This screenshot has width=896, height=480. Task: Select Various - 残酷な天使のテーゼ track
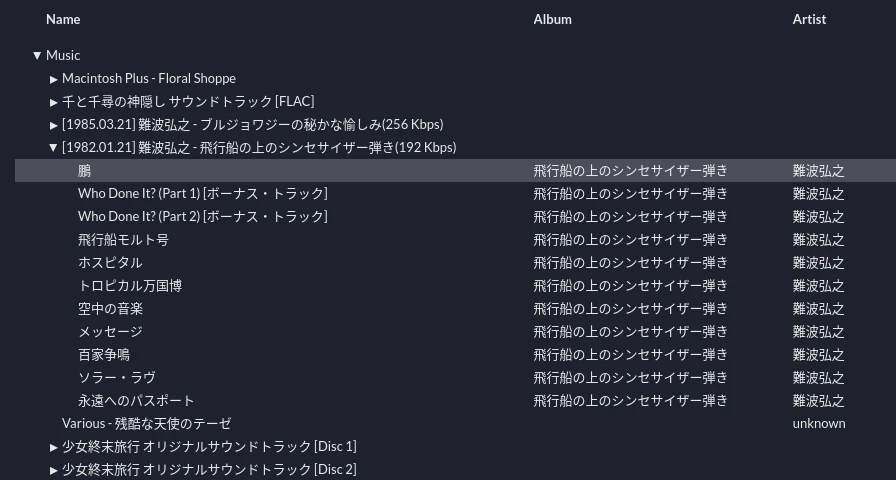[x=146, y=424]
